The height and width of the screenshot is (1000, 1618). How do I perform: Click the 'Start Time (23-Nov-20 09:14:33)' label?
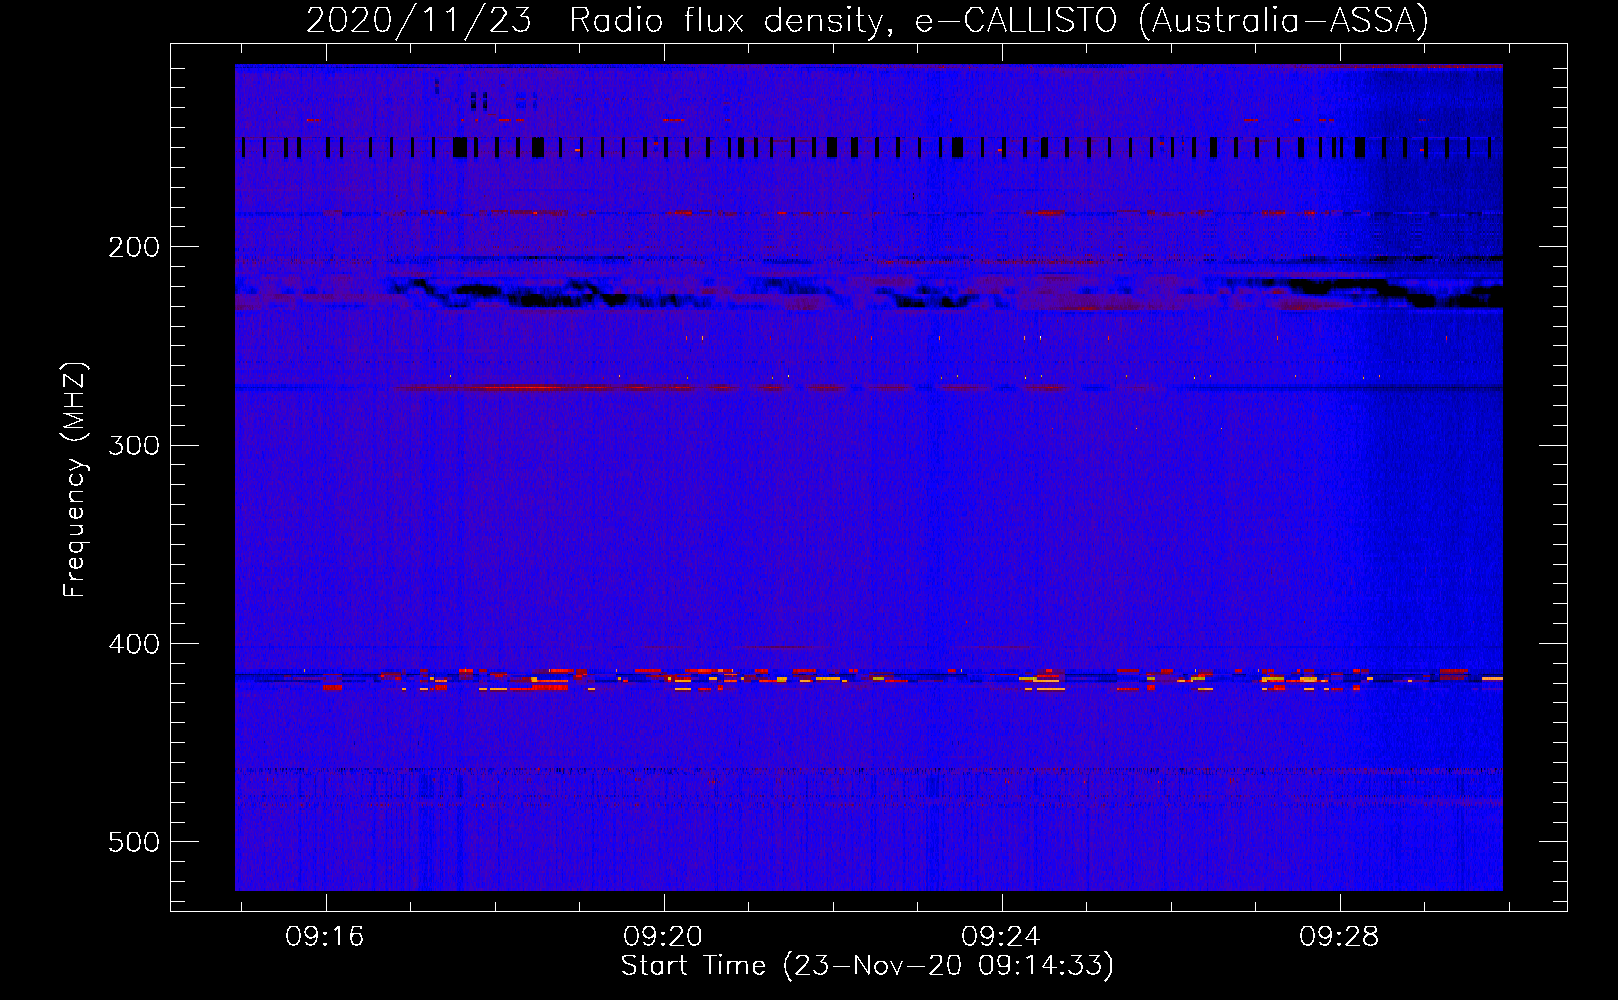tap(867, 966)
